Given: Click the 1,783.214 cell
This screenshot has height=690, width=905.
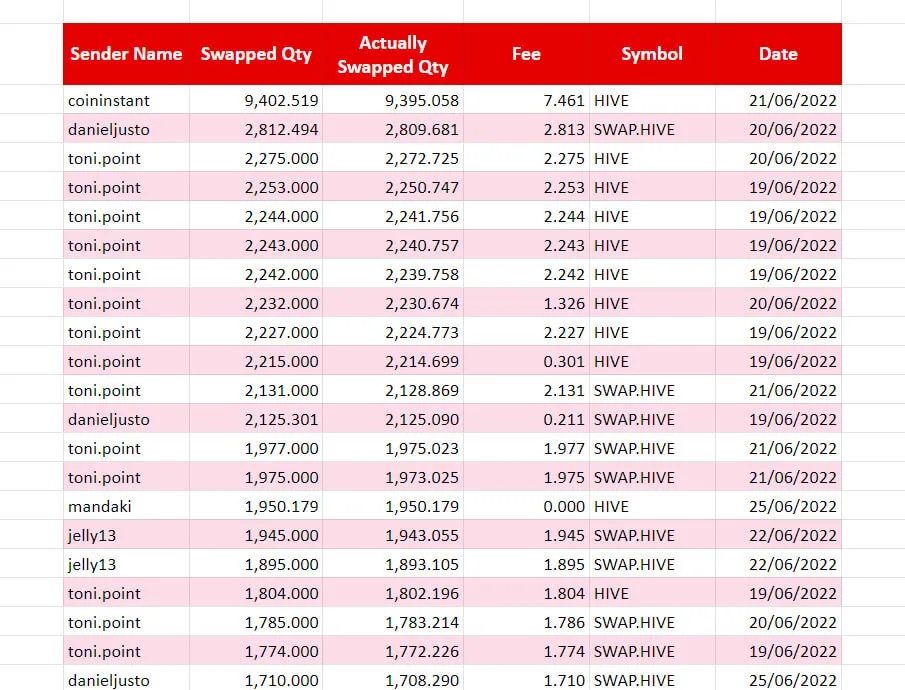Looking at the screenshot, I should pyautogui.click(x=392, y=622).
